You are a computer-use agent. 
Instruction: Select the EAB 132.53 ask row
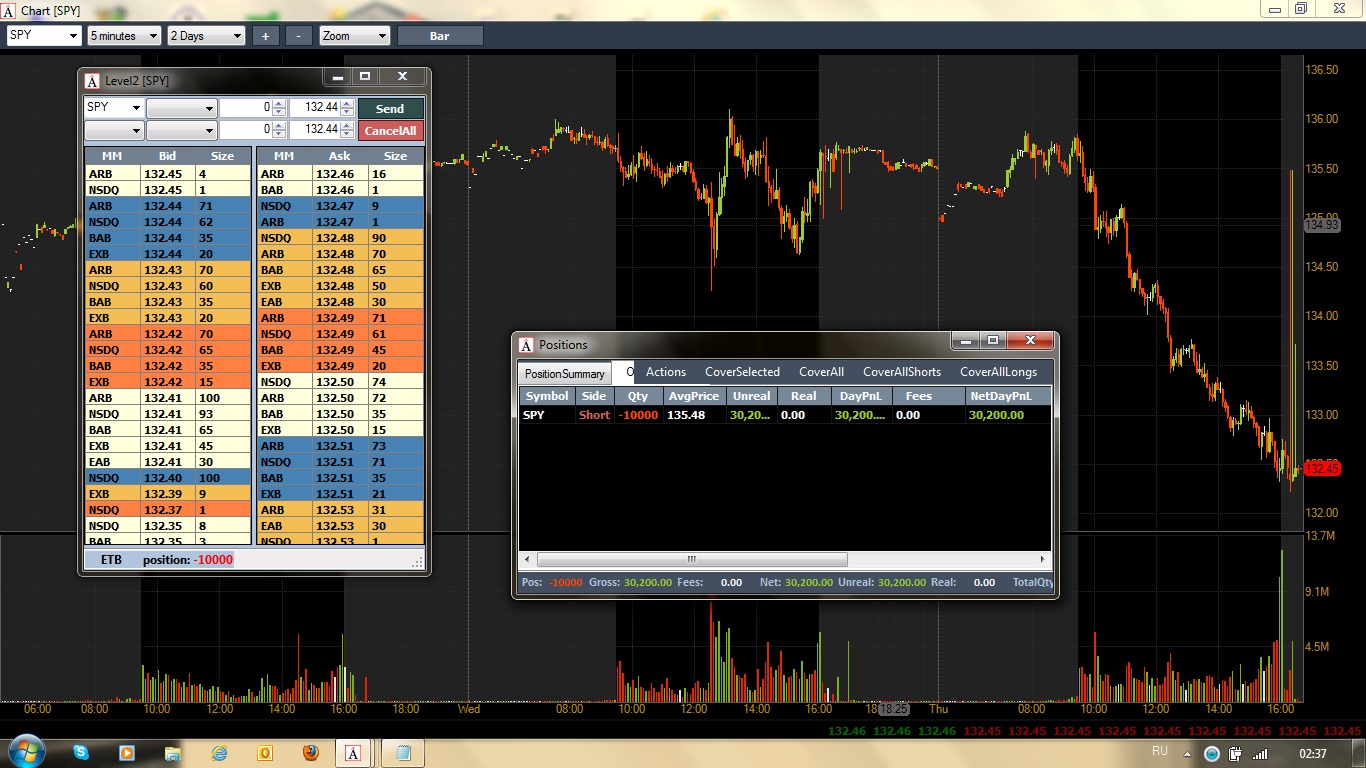341,526
